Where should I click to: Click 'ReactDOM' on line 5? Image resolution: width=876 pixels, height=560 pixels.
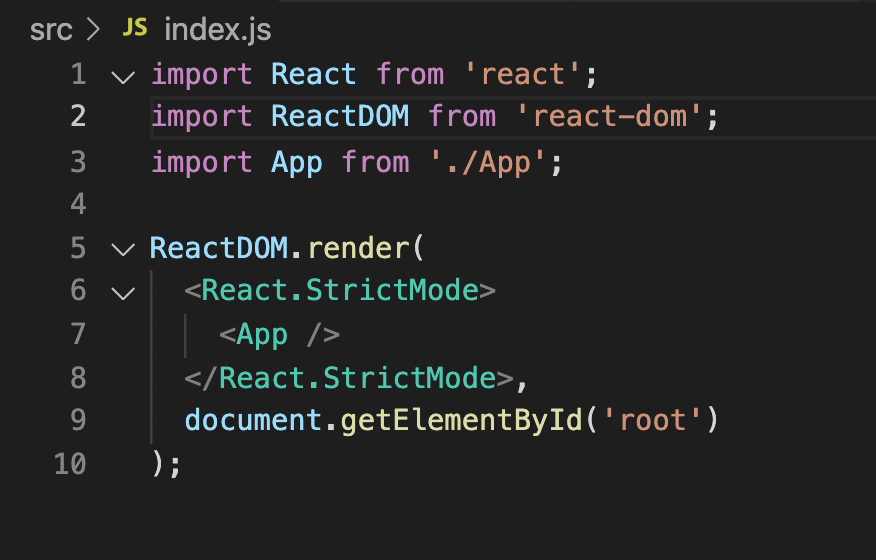pos(219,248)
